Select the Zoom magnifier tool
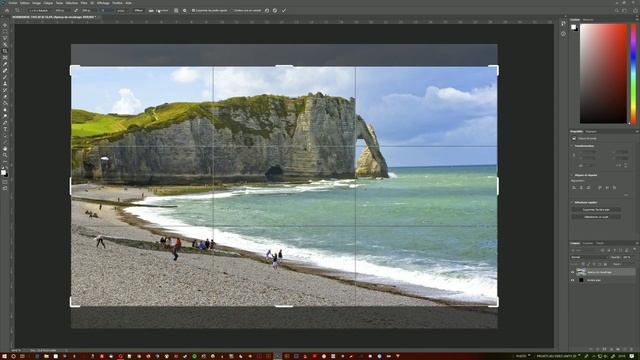 5,156
